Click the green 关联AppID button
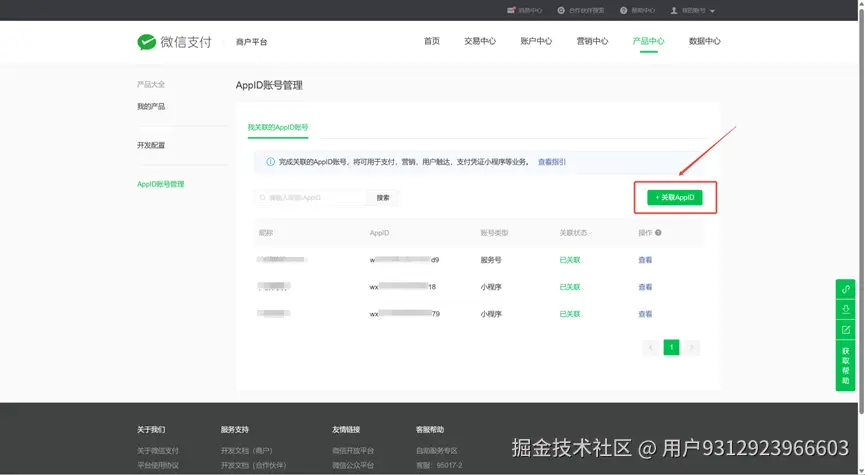The height and width of the screenshot is (475, 865). (675, 198)
